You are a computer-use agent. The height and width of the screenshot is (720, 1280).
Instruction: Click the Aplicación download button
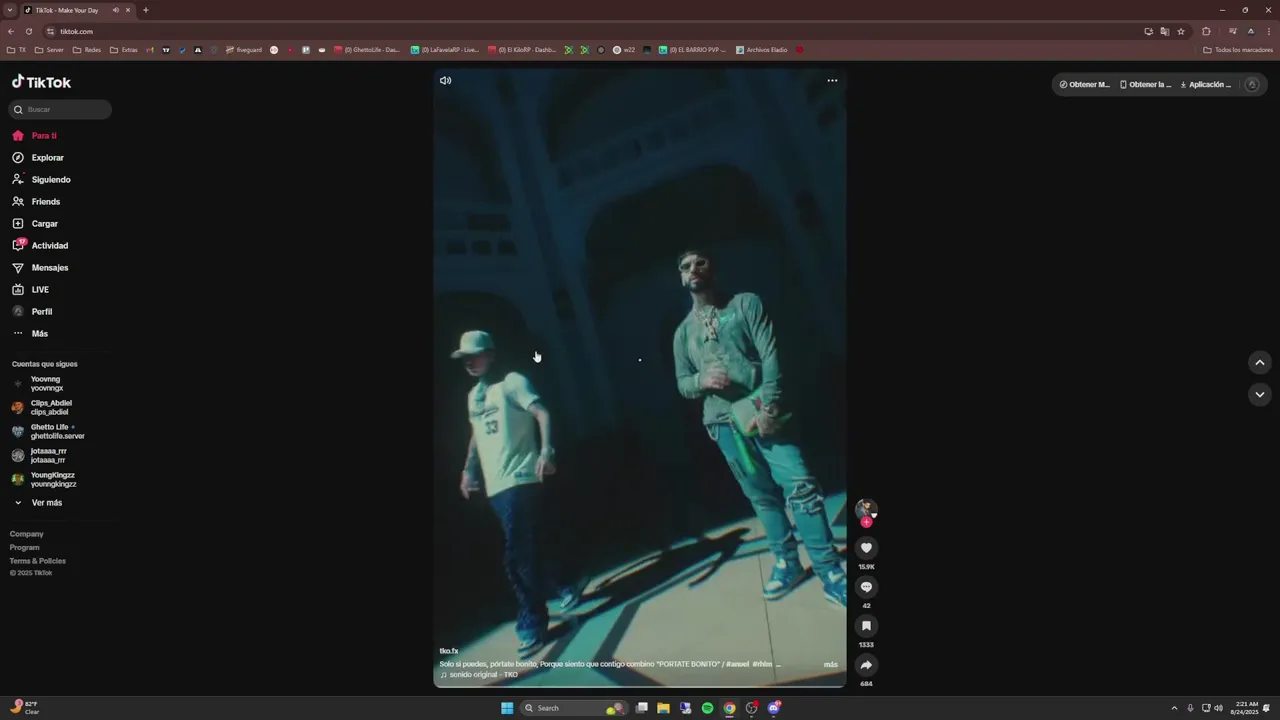click(x=1206, y=85)
